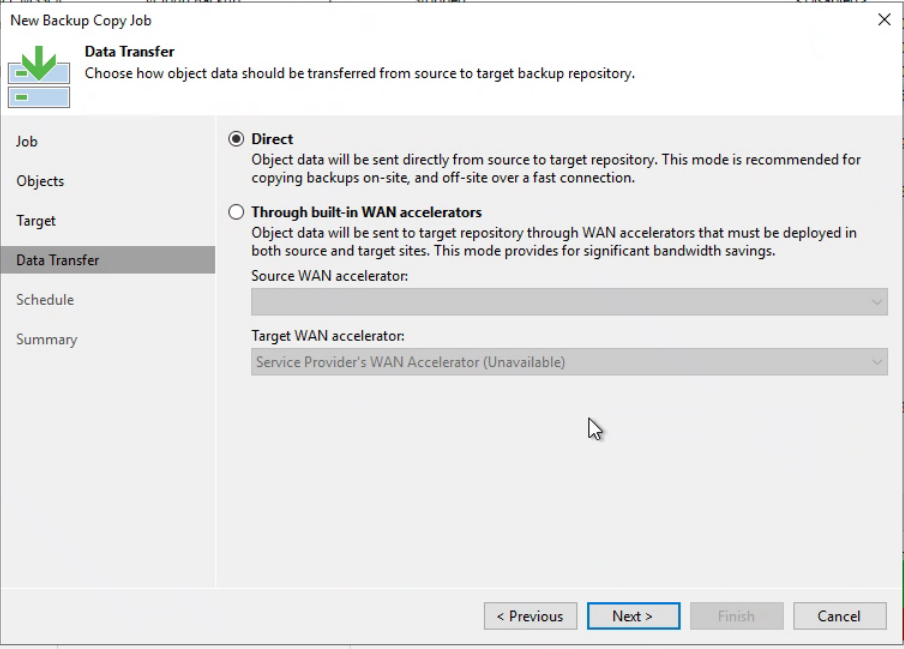Viewport: 904px width, 649px height.
Task: Click the 'Target WAN accelerator:' label
Action: 327,336
